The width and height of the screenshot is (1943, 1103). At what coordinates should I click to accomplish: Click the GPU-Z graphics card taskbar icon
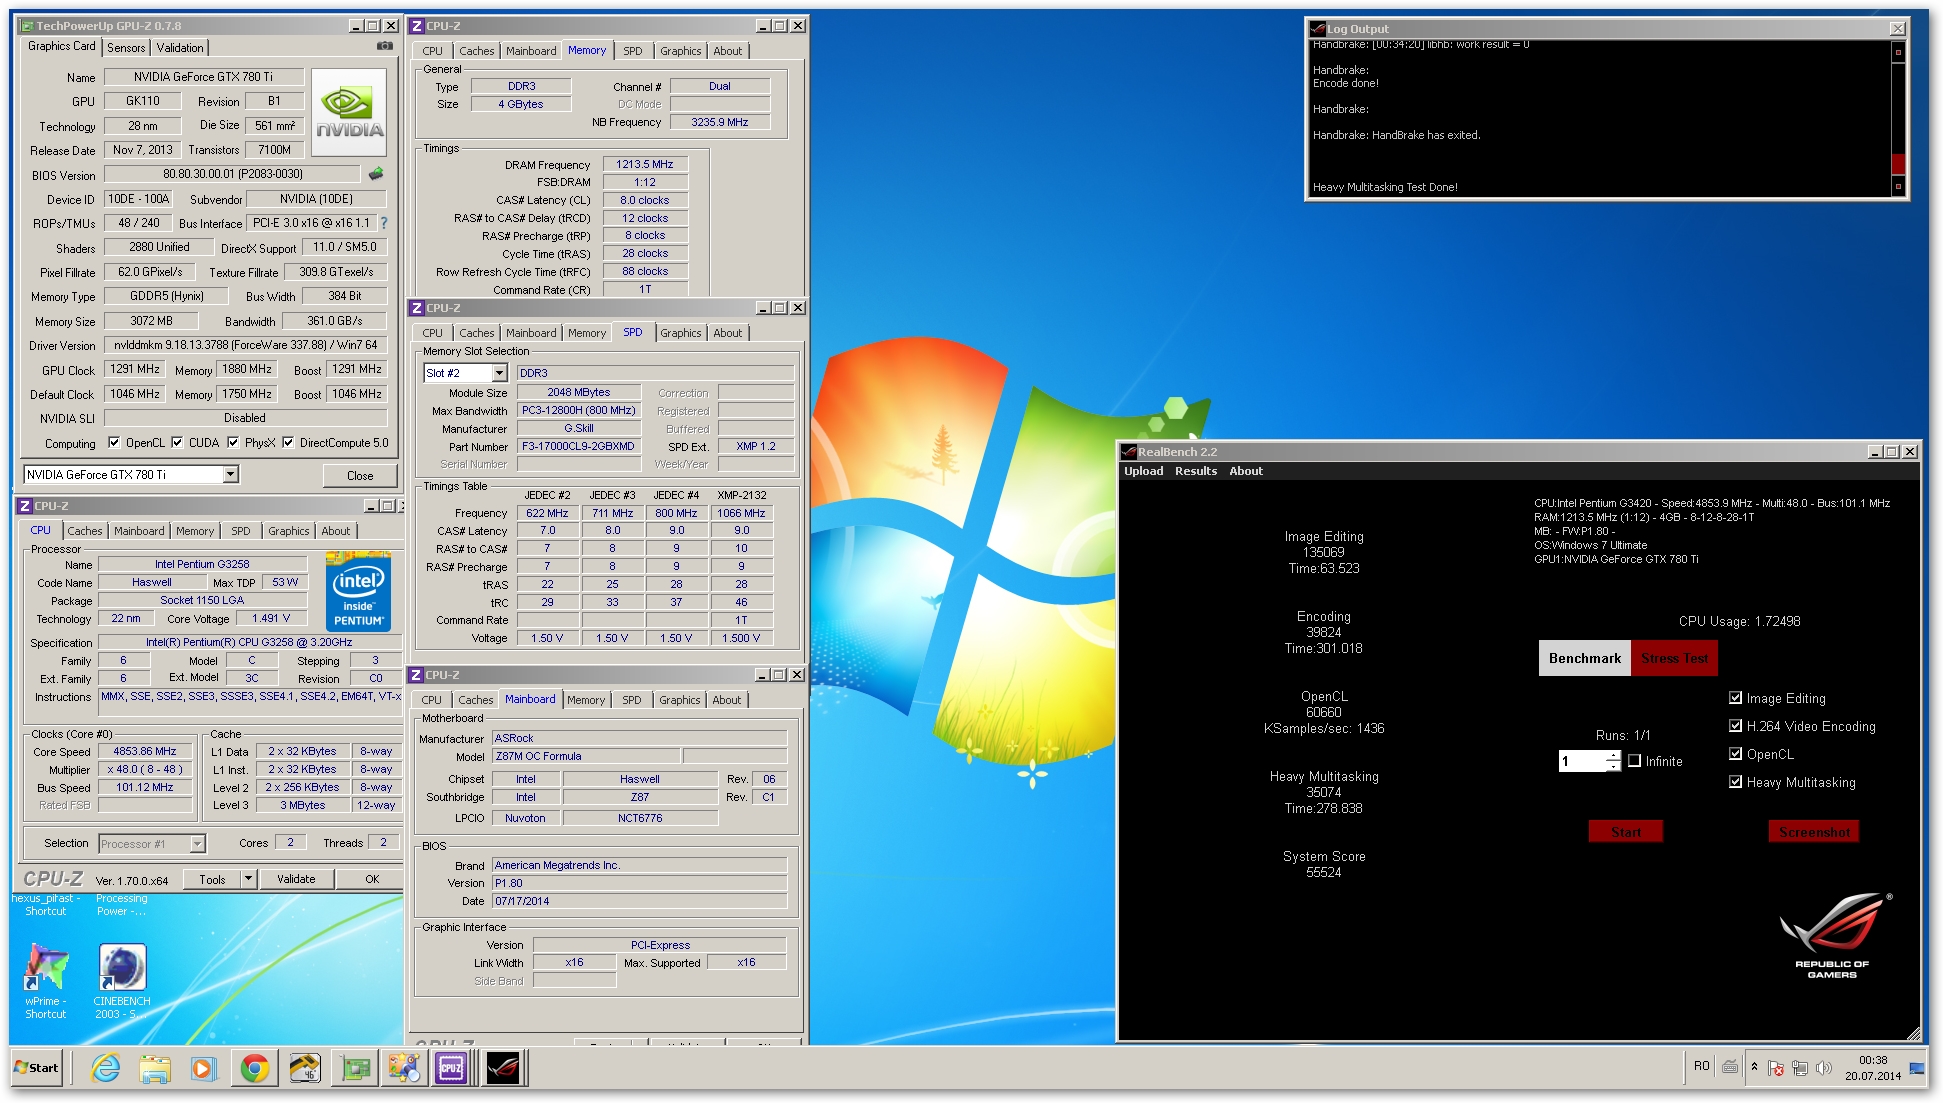point(354,1068)
